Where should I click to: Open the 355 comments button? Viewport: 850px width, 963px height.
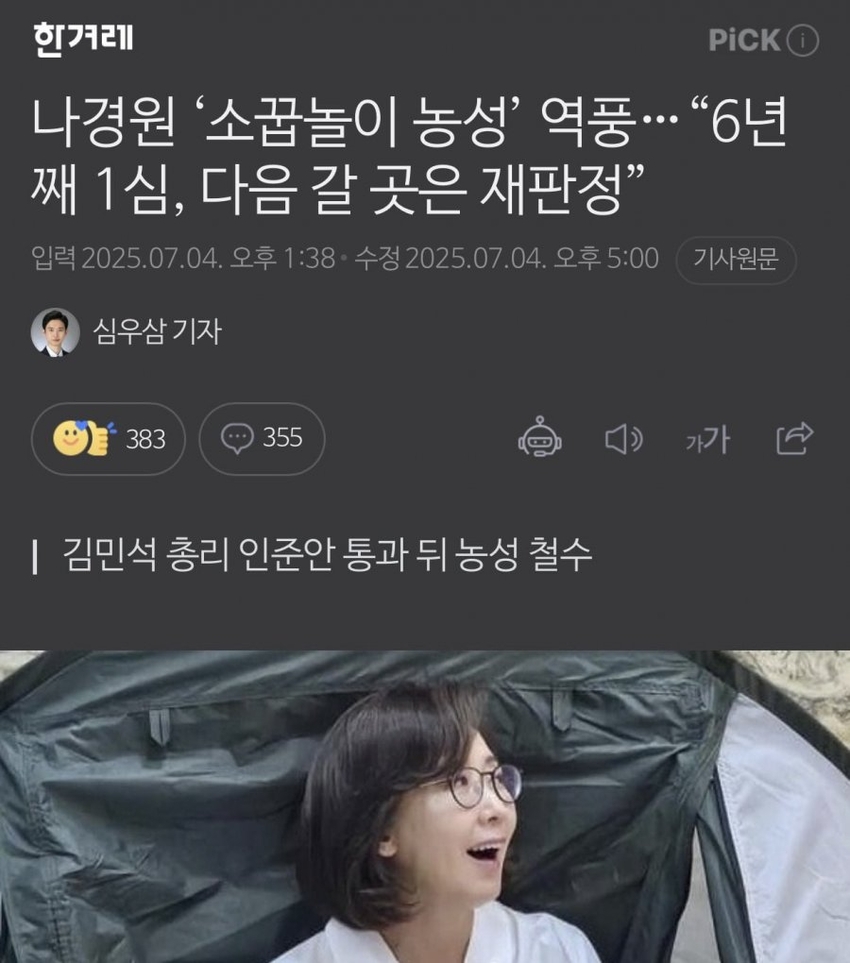point(262,439)
